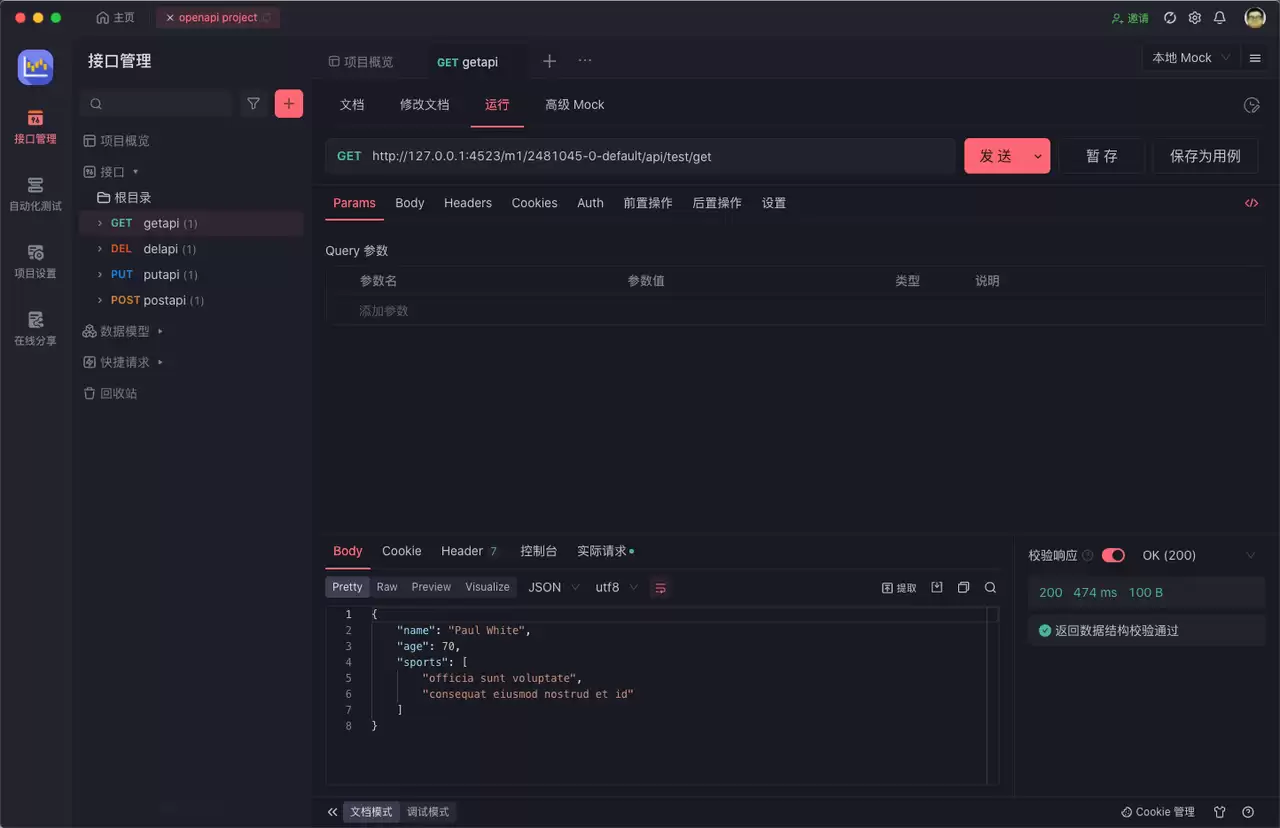Open 在线分享 in the sidebar
Viewport: 1280px width, 828px height.
(35, 328)
